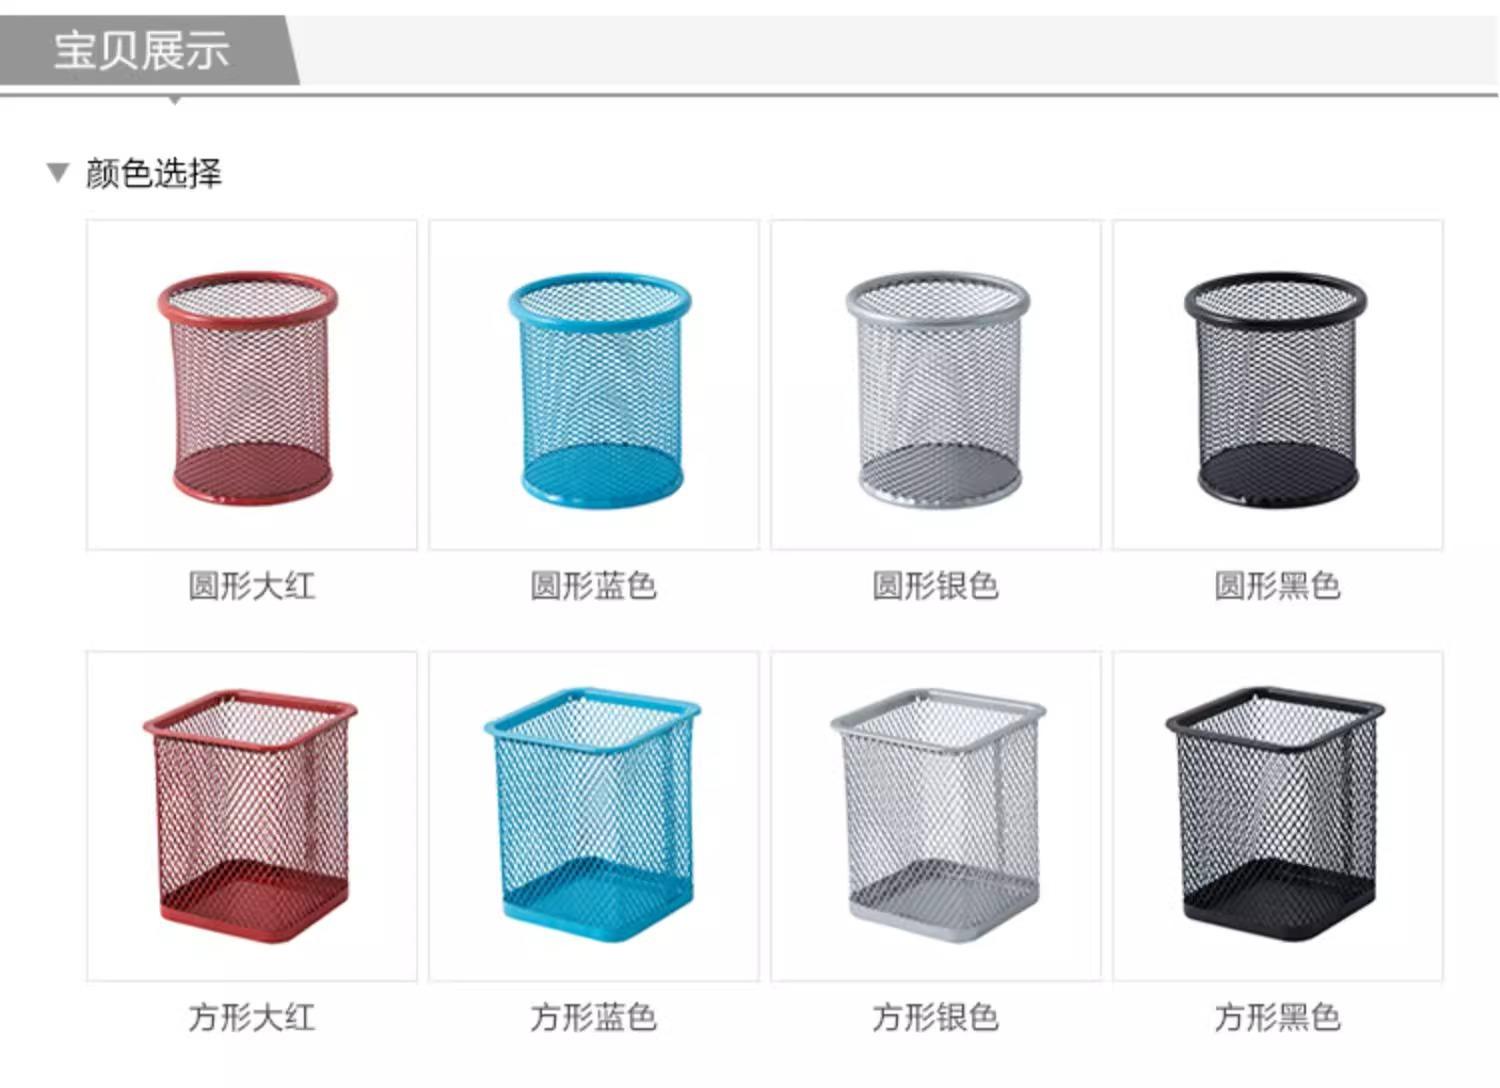Click the 圆形蓝色 label
This screenshot has width=1500, height=1088.
(594, 586)
